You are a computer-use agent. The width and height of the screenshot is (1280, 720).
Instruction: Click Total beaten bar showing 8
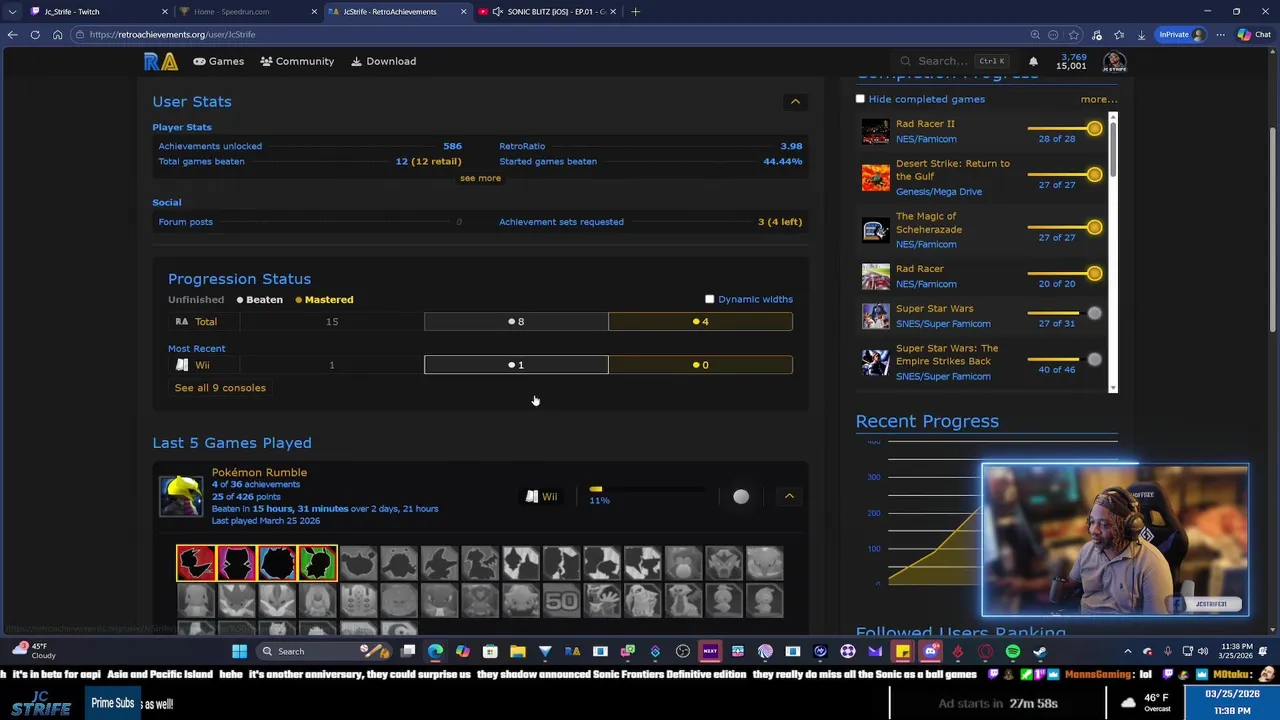click(516, 322)
